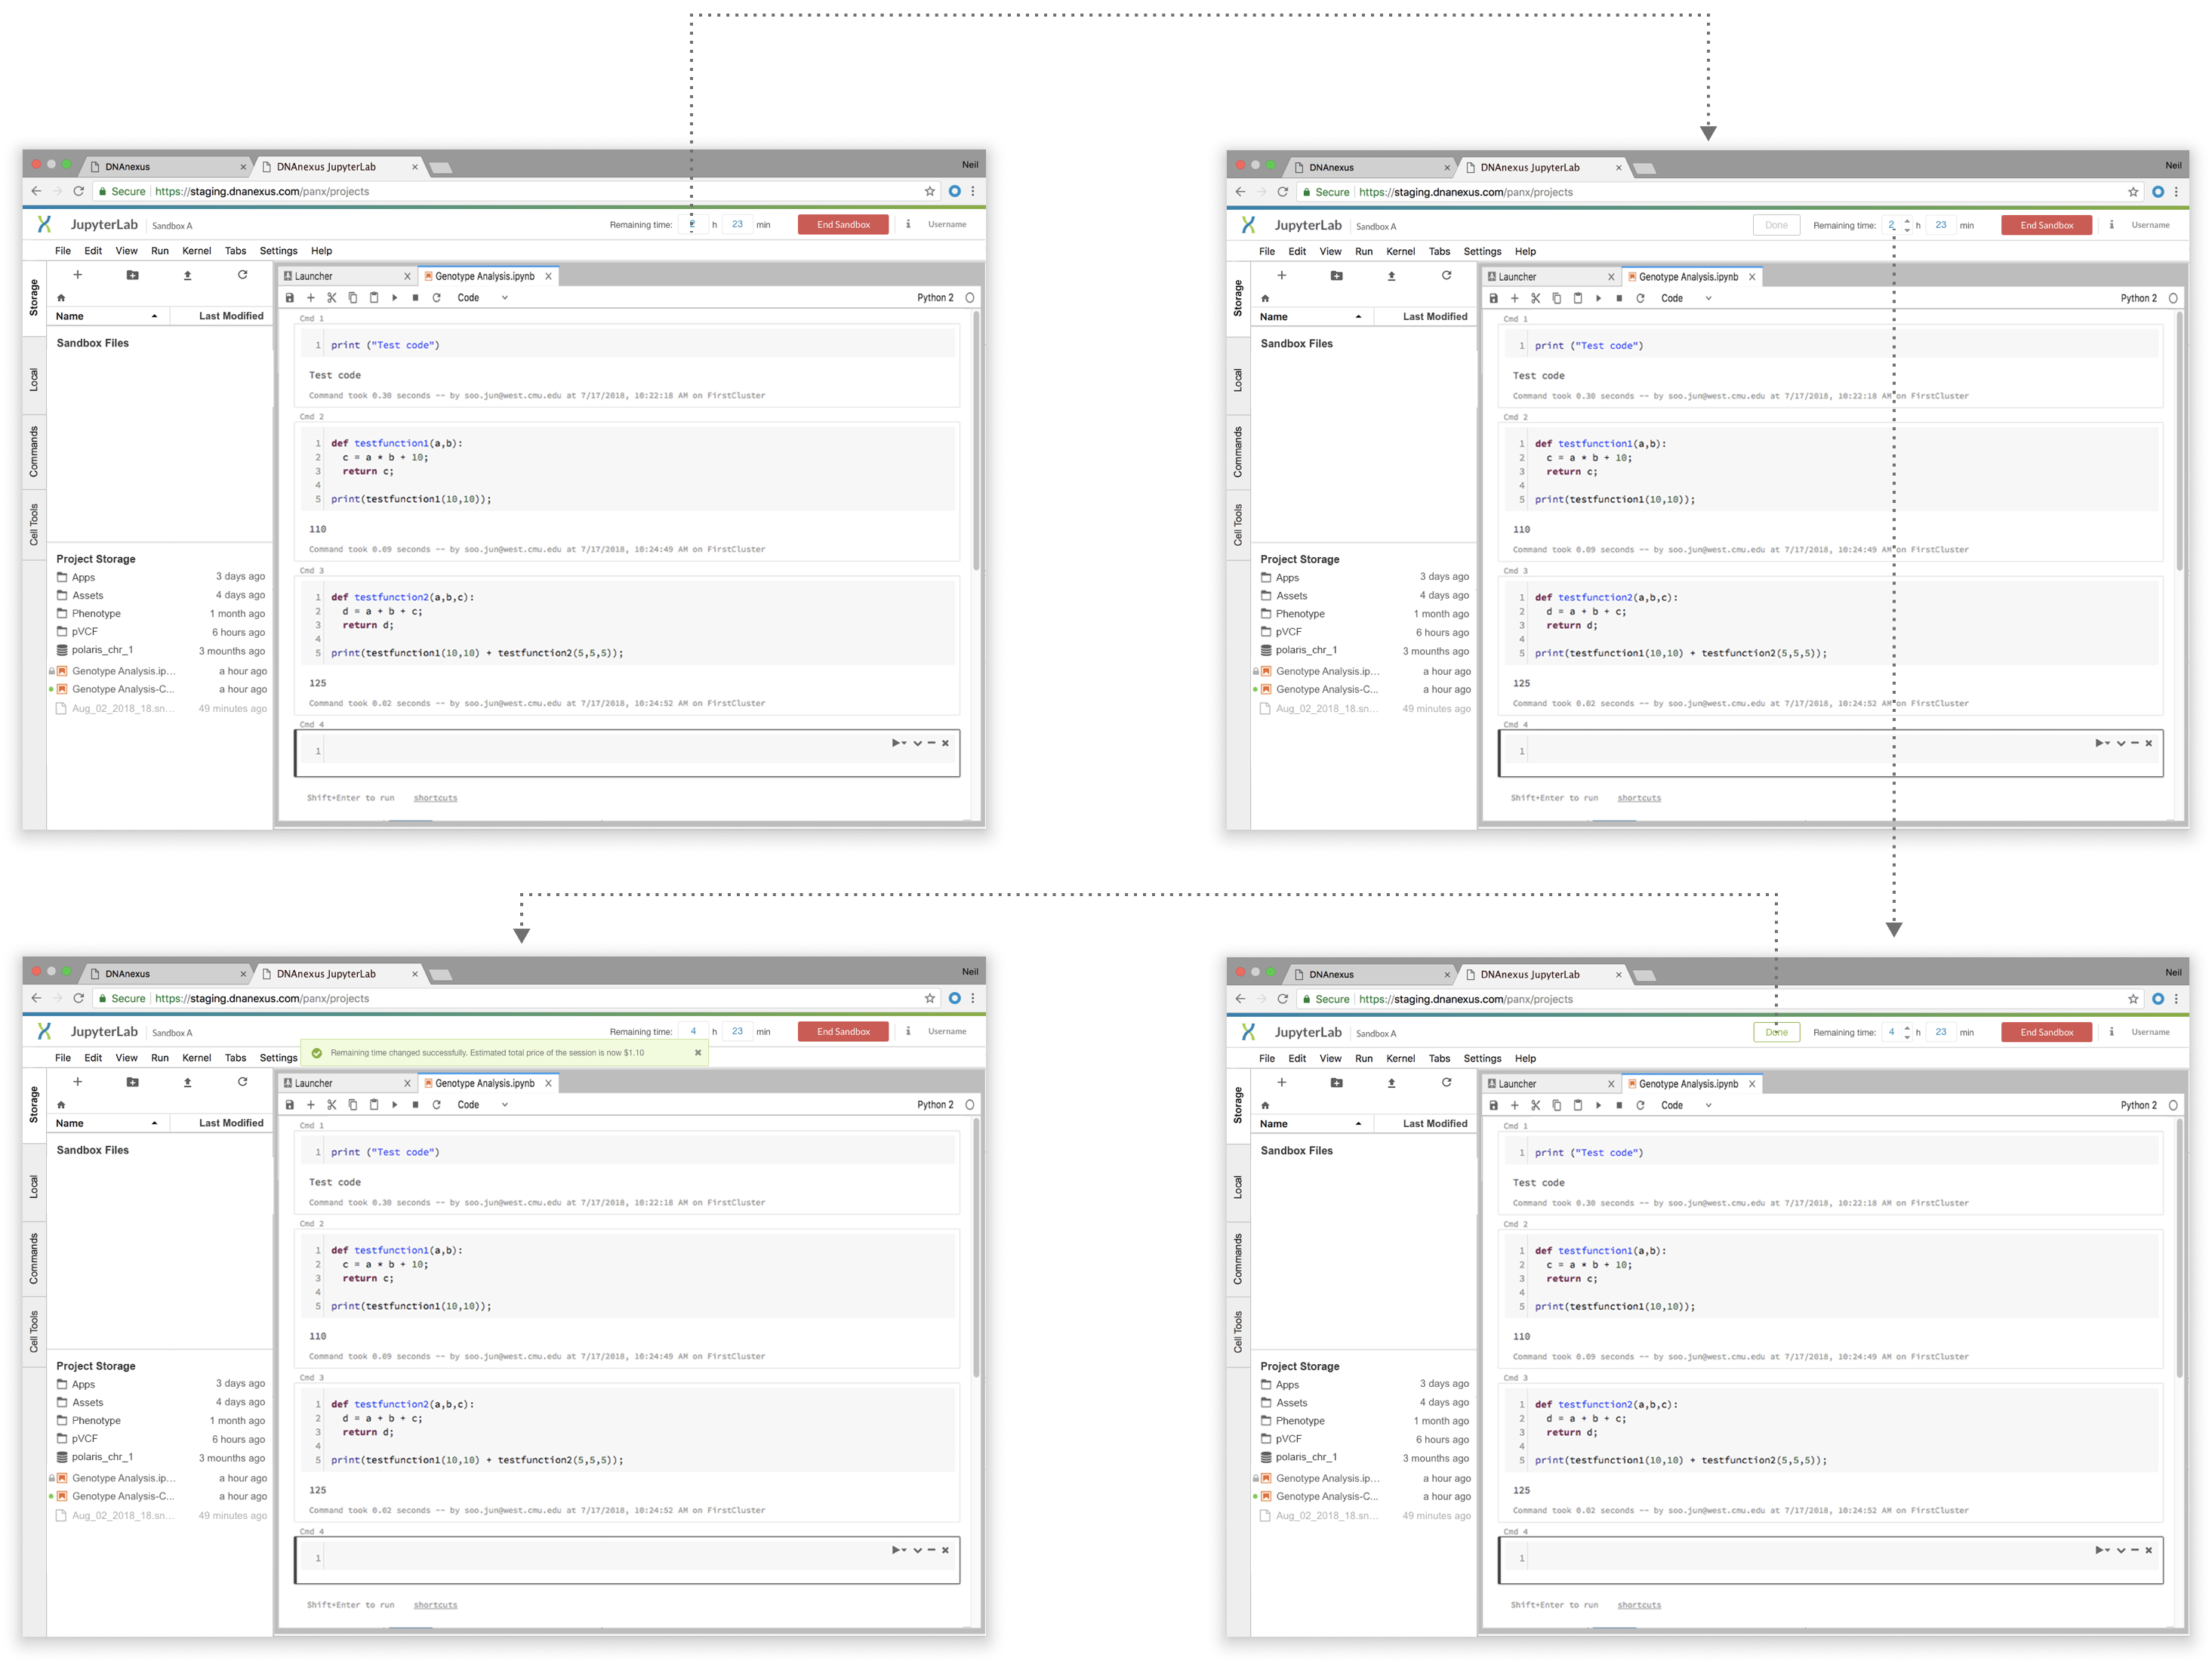Switch to the Launcher tab
Viewport: 2212px width, 1676px height.
pyautogui.click(x=315, y=275)
